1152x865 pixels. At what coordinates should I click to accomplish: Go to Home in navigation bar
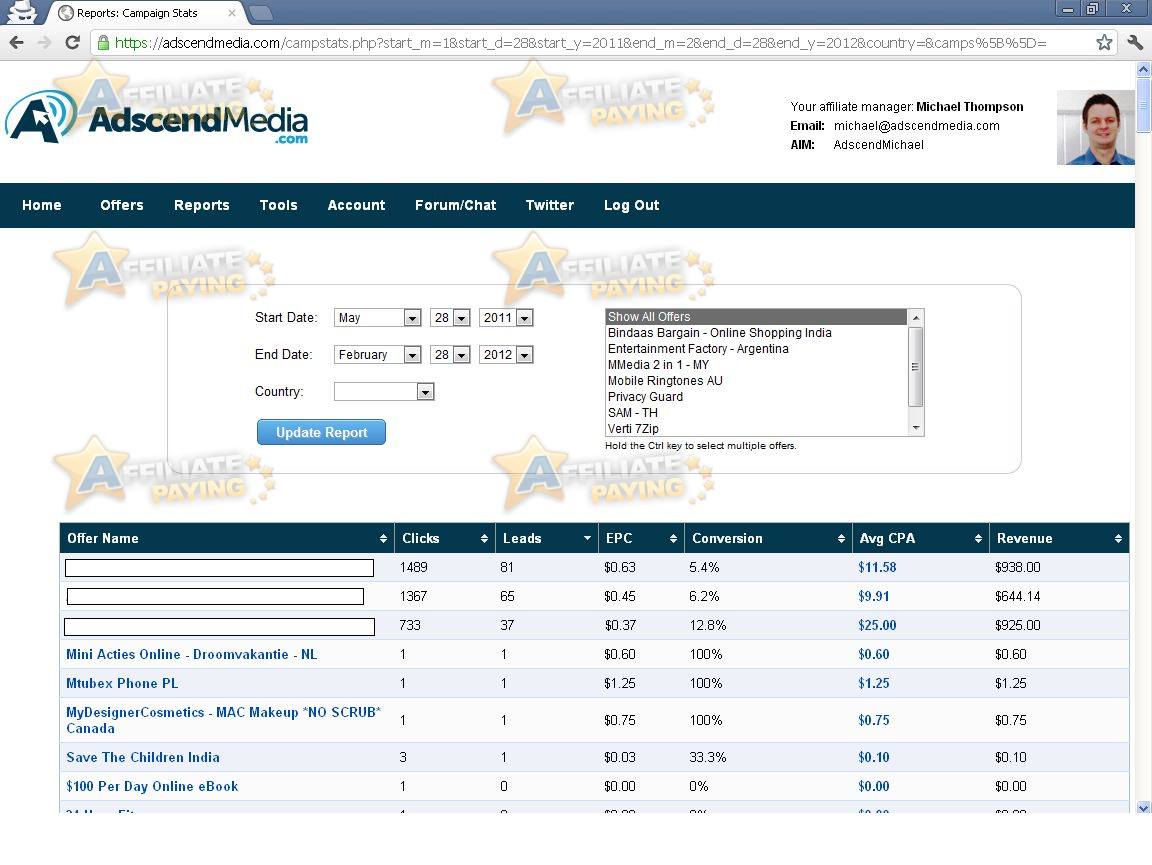click(42, 205)
